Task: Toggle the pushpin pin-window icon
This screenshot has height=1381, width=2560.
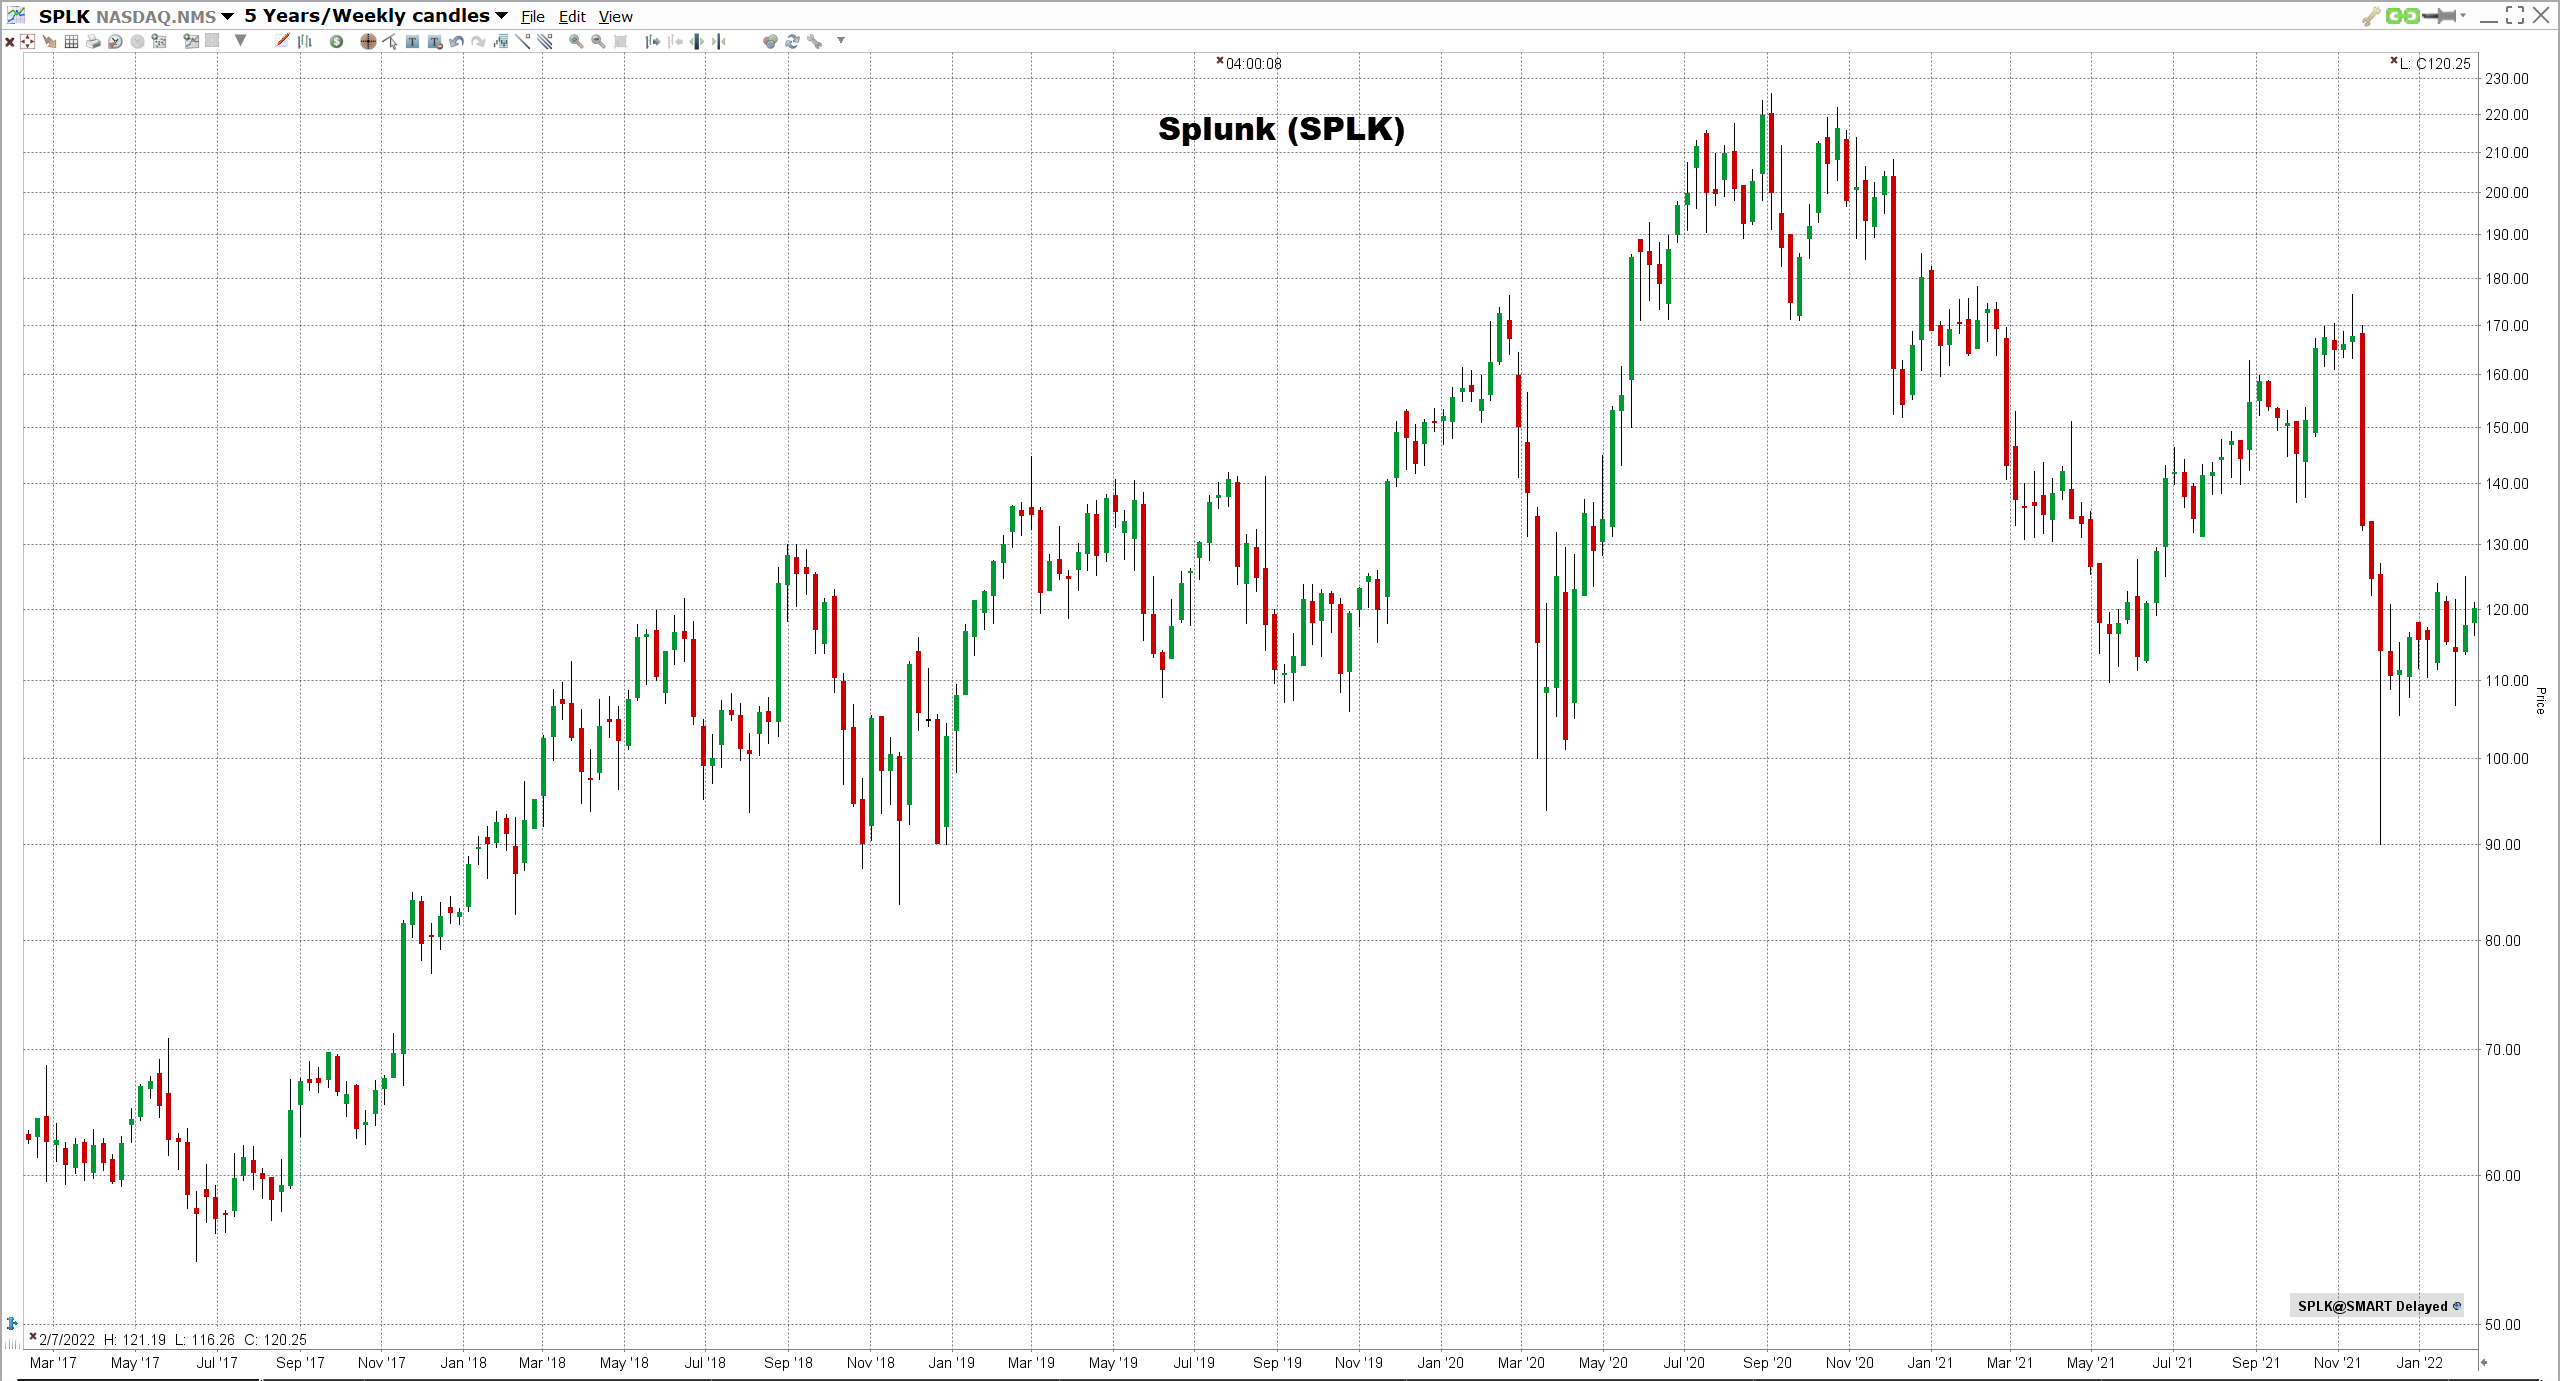Action: coord(2439,15)
